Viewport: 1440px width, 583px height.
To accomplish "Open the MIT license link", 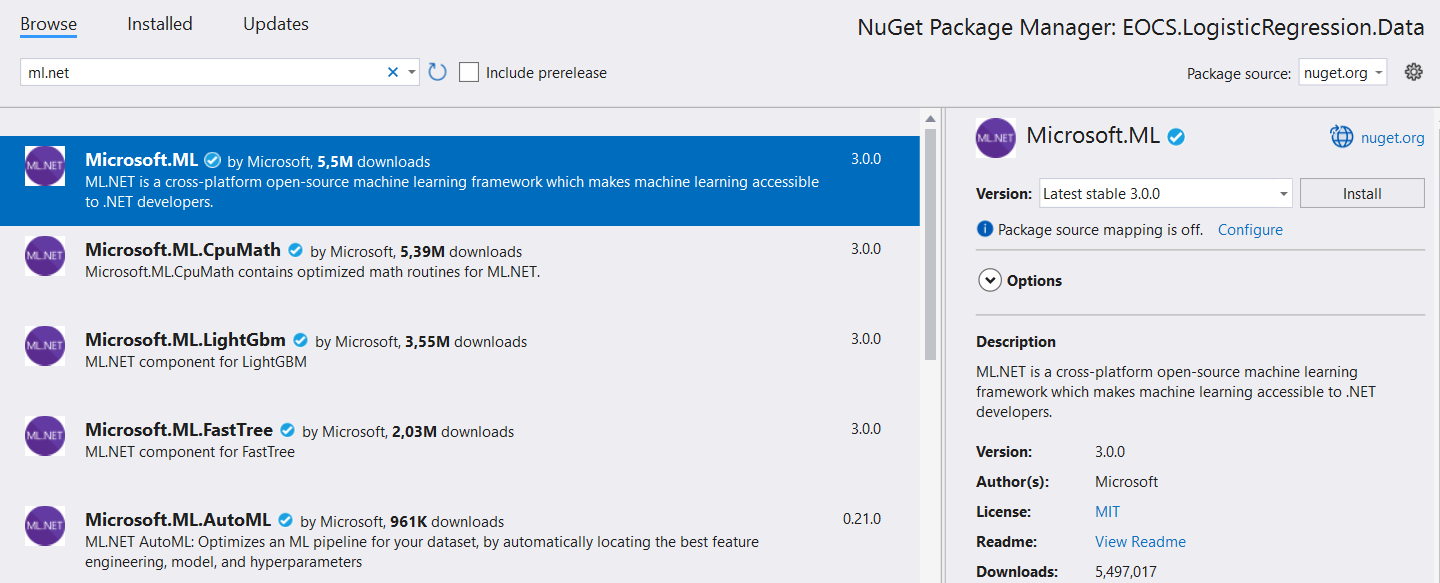I will click(1108, 511).
